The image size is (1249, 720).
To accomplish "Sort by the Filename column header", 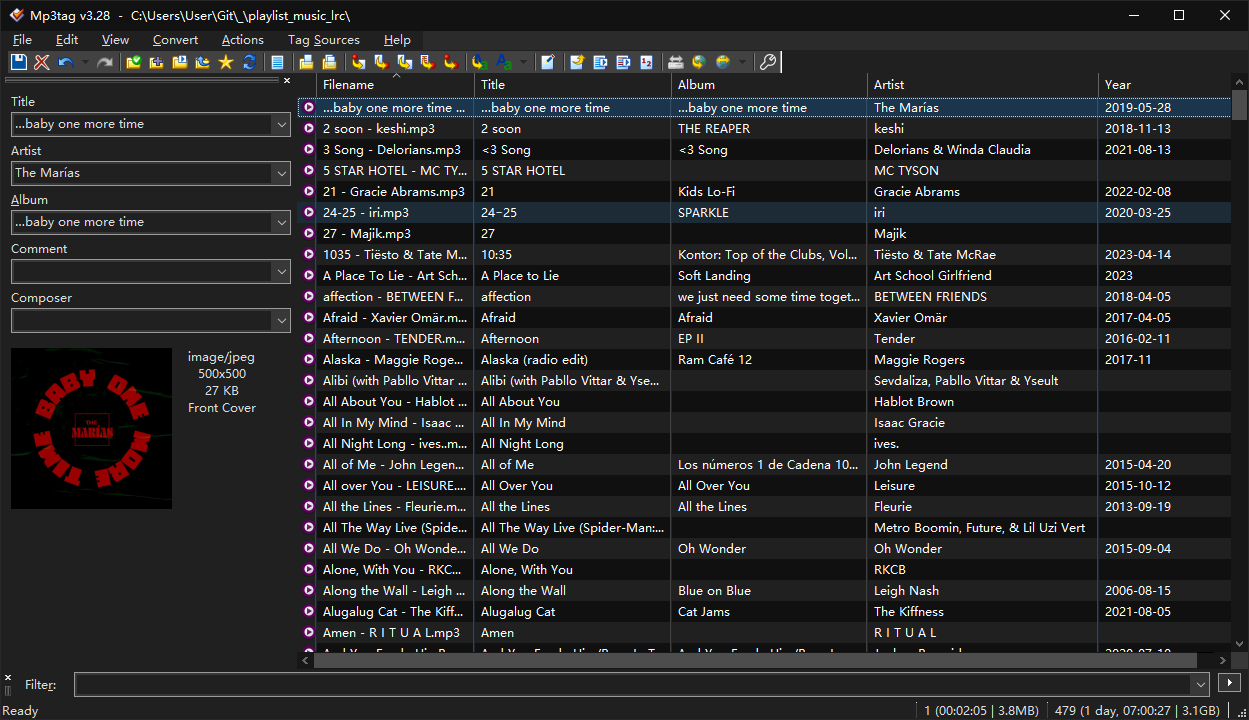I will pyautogui.click(x=395, y=85).
